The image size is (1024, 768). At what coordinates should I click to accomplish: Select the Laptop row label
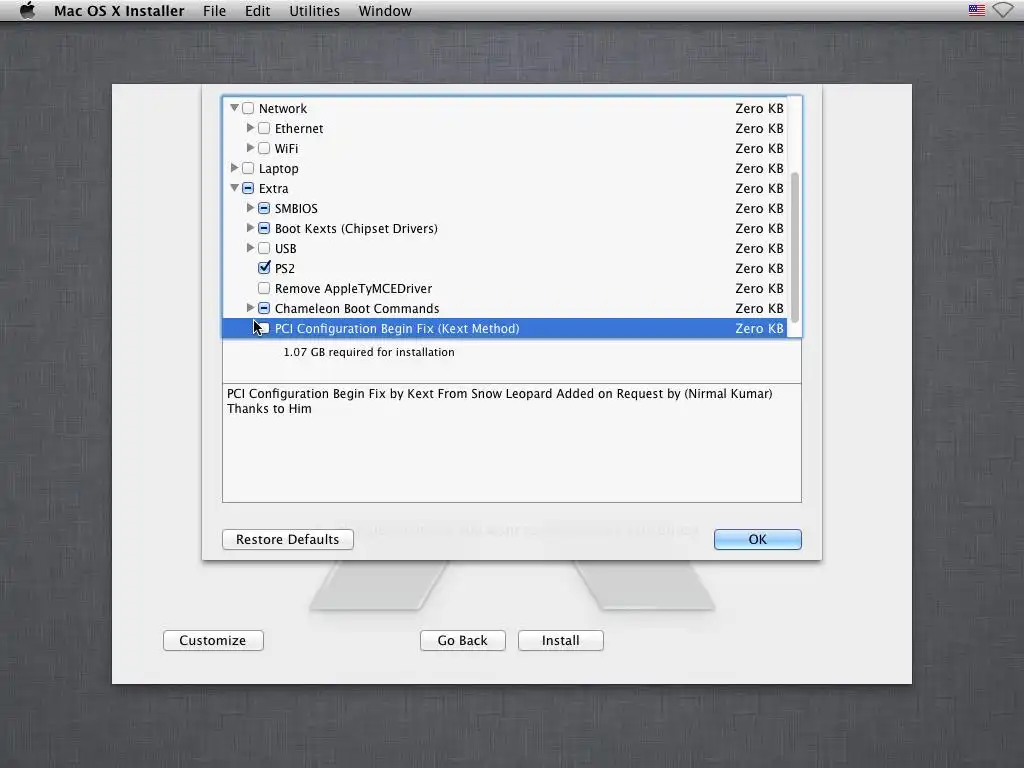[278, 168]
